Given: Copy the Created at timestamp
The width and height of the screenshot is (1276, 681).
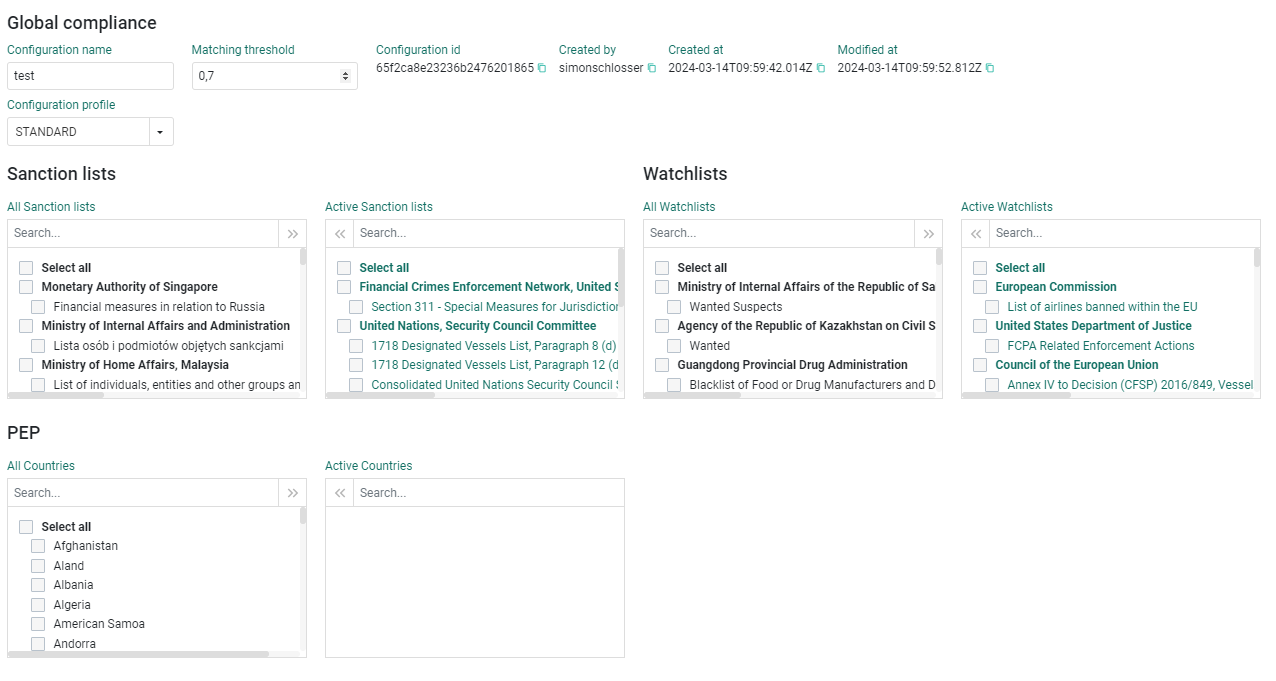Looking at the screenshot, I should (x=821, y=68).
